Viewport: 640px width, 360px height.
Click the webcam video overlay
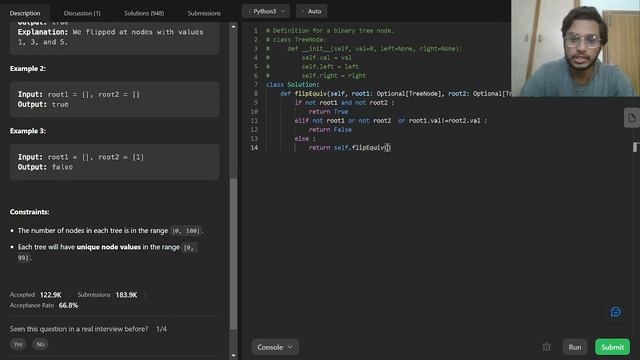pos(575,48)
